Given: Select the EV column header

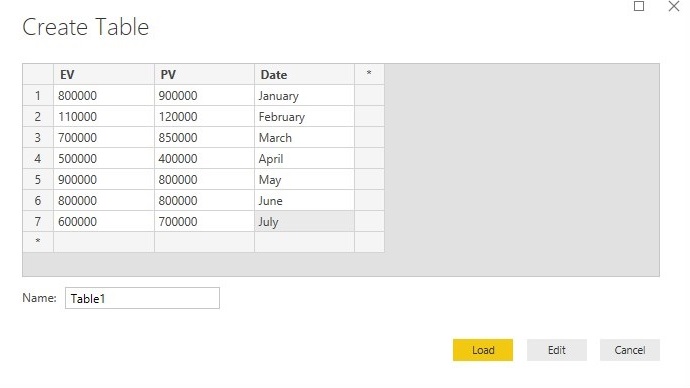Looking at the screenshot, I should tap(104, 74).
